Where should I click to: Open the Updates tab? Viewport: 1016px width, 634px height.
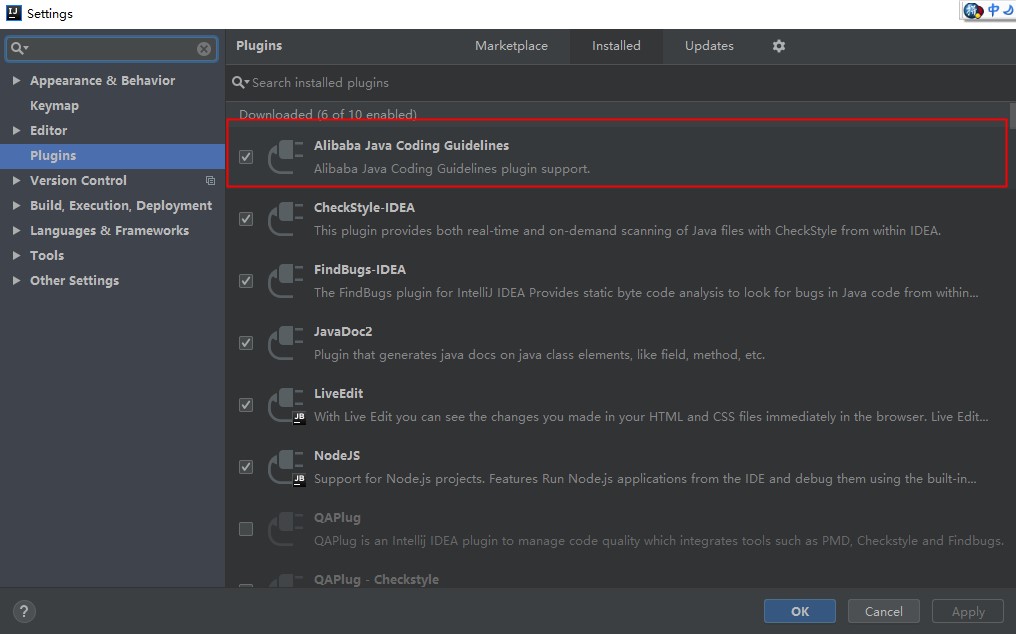(709, 46)
